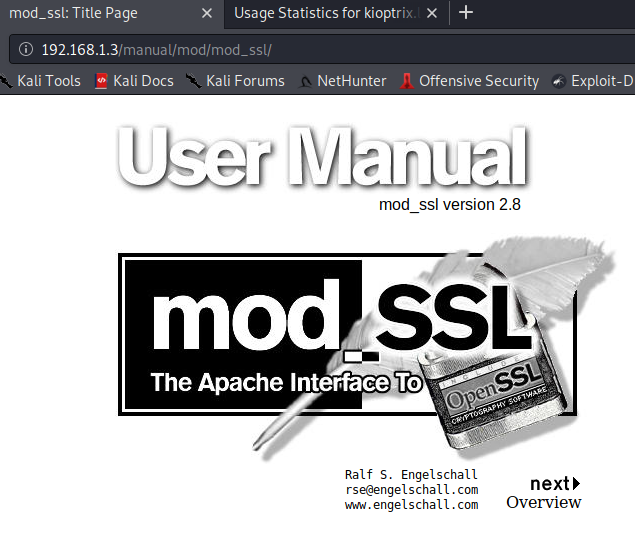Click the mod_ssl version 2.8 text
The width and height of the screenshot is (635, 541).
pos(450,204)
